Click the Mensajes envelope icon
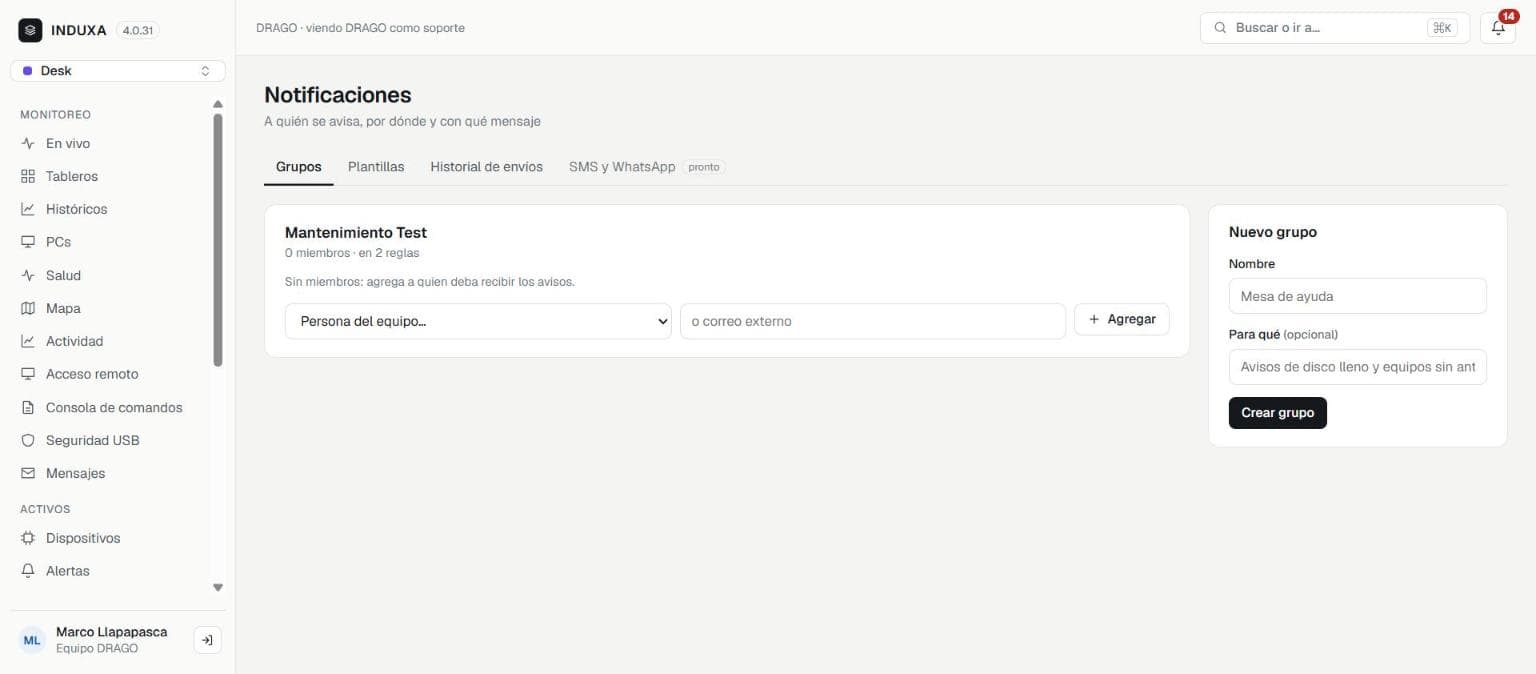 click(x=28, y=474)
